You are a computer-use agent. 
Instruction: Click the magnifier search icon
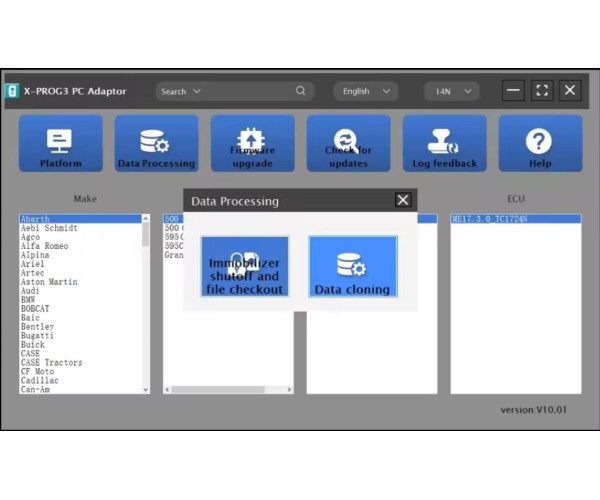(x=301, y=91)
